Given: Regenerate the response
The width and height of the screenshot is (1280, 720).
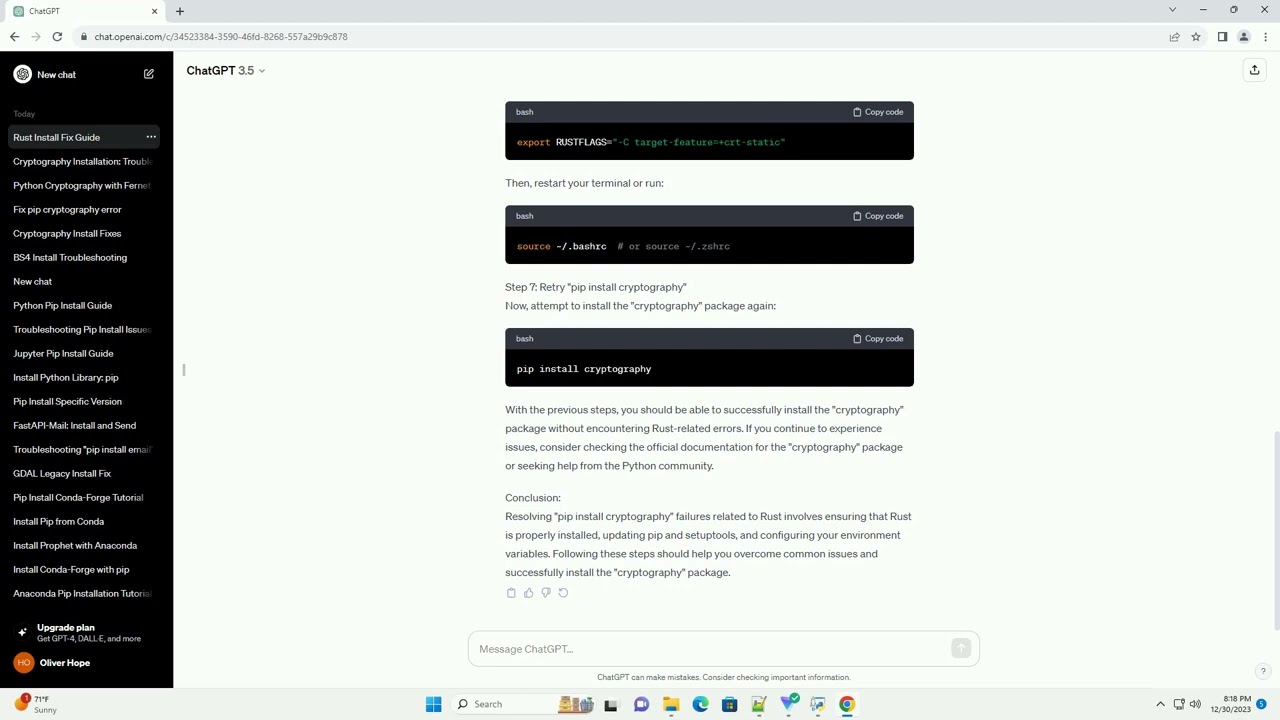Looking at the screenshot, I should (x=563, y=593).
